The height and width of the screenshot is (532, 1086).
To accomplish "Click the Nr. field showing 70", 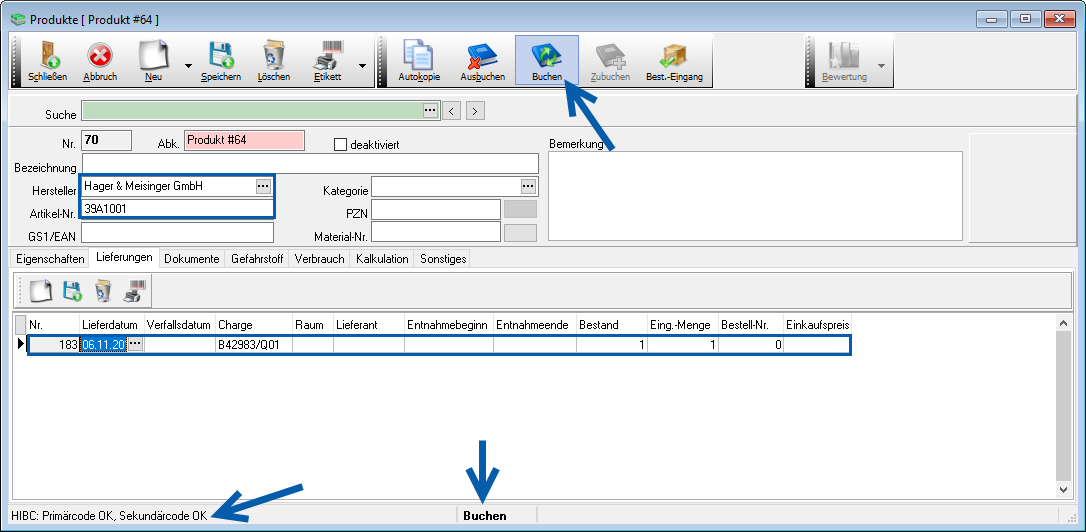I will click(x=107, y=141).
